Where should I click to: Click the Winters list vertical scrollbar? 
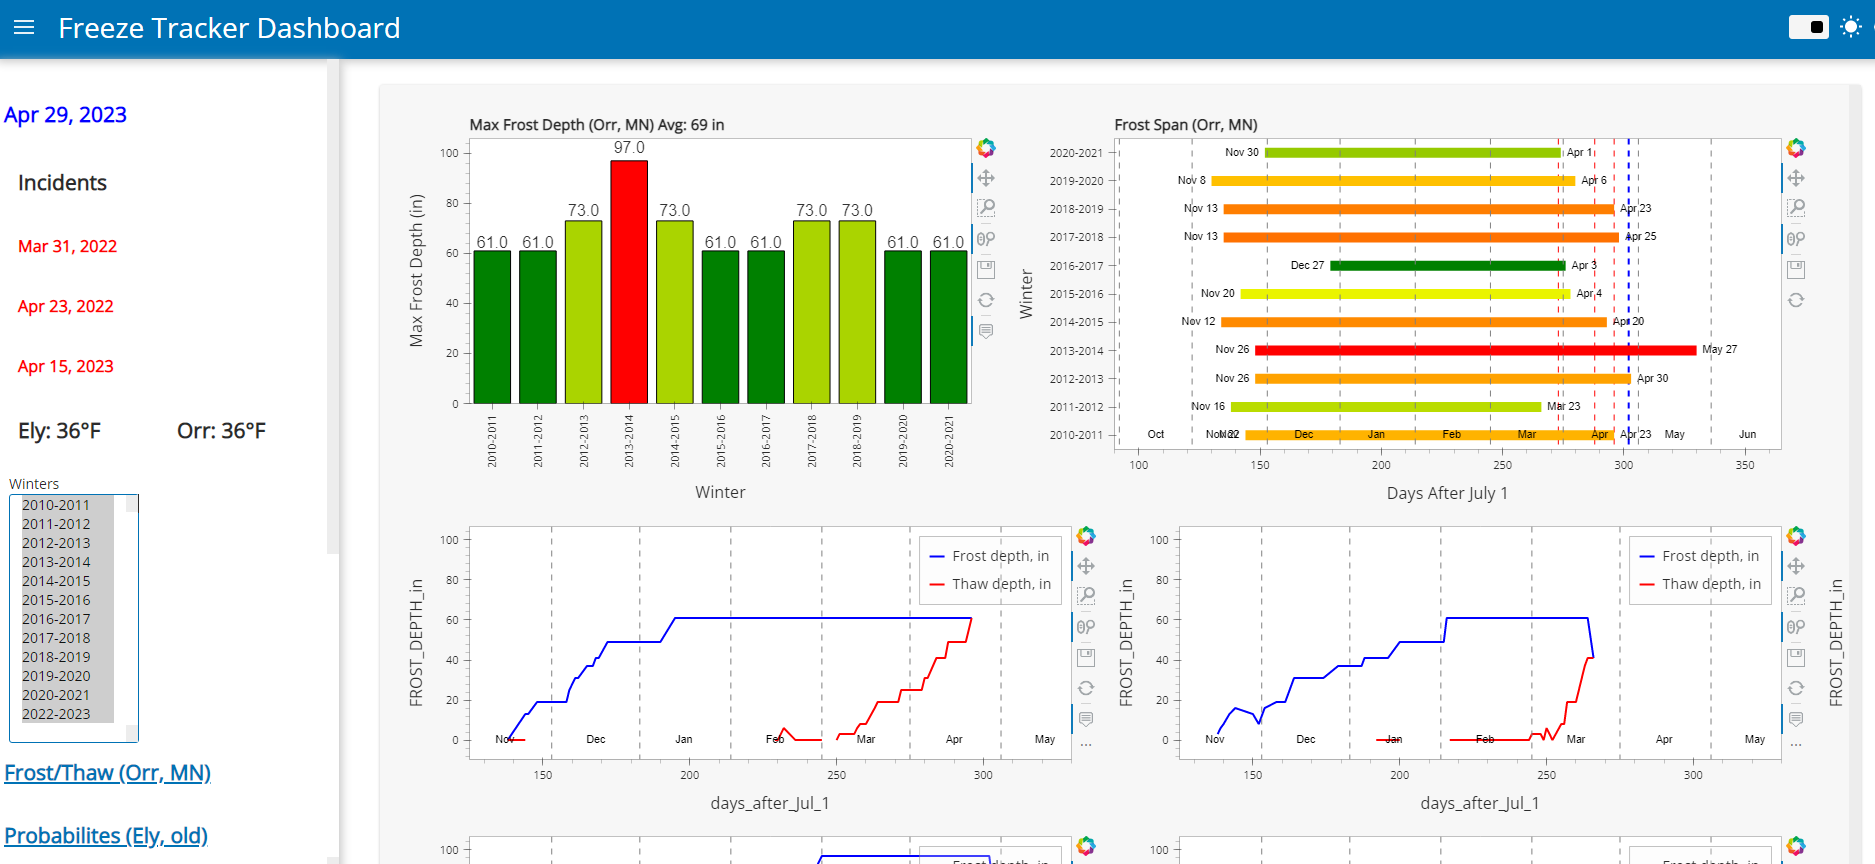click(131, 618)
